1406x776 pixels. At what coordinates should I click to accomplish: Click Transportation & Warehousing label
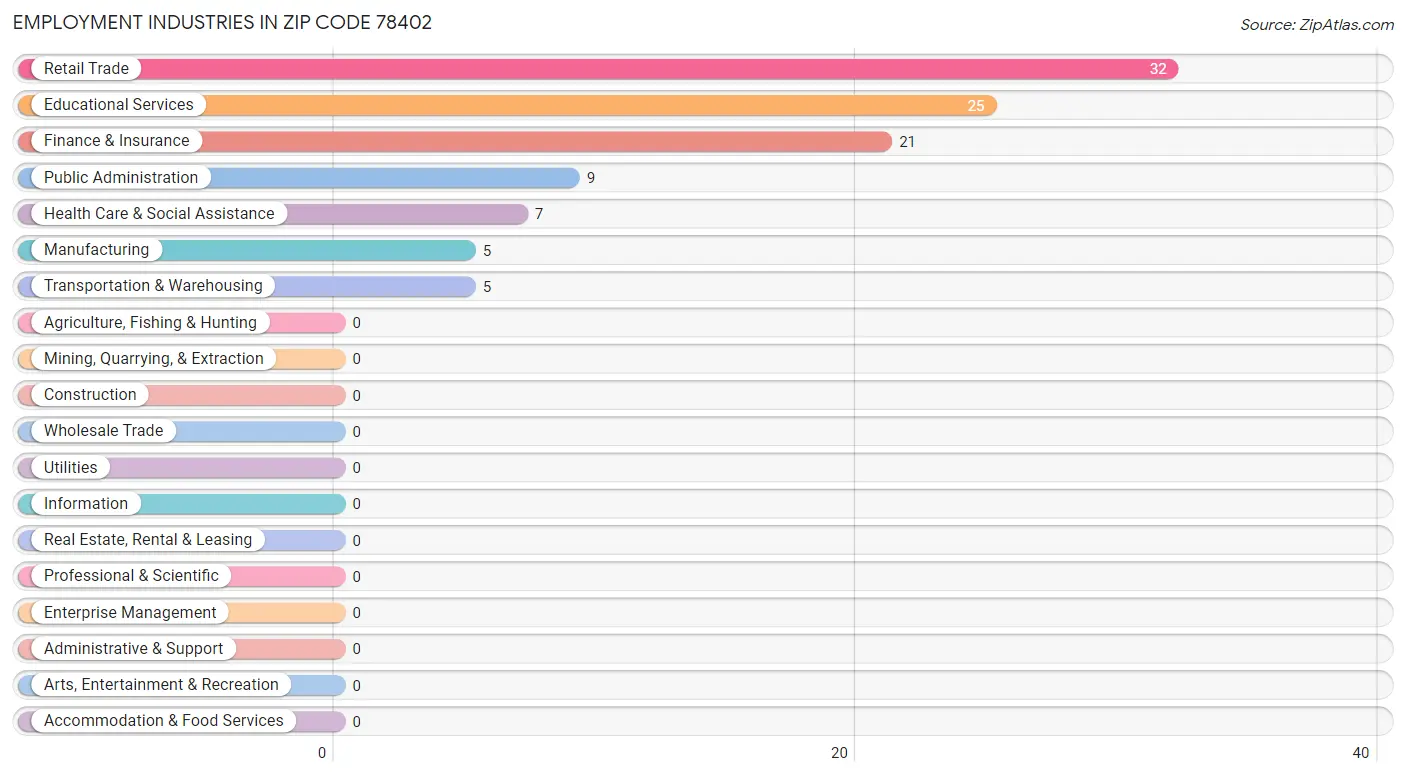click(153, 286)
